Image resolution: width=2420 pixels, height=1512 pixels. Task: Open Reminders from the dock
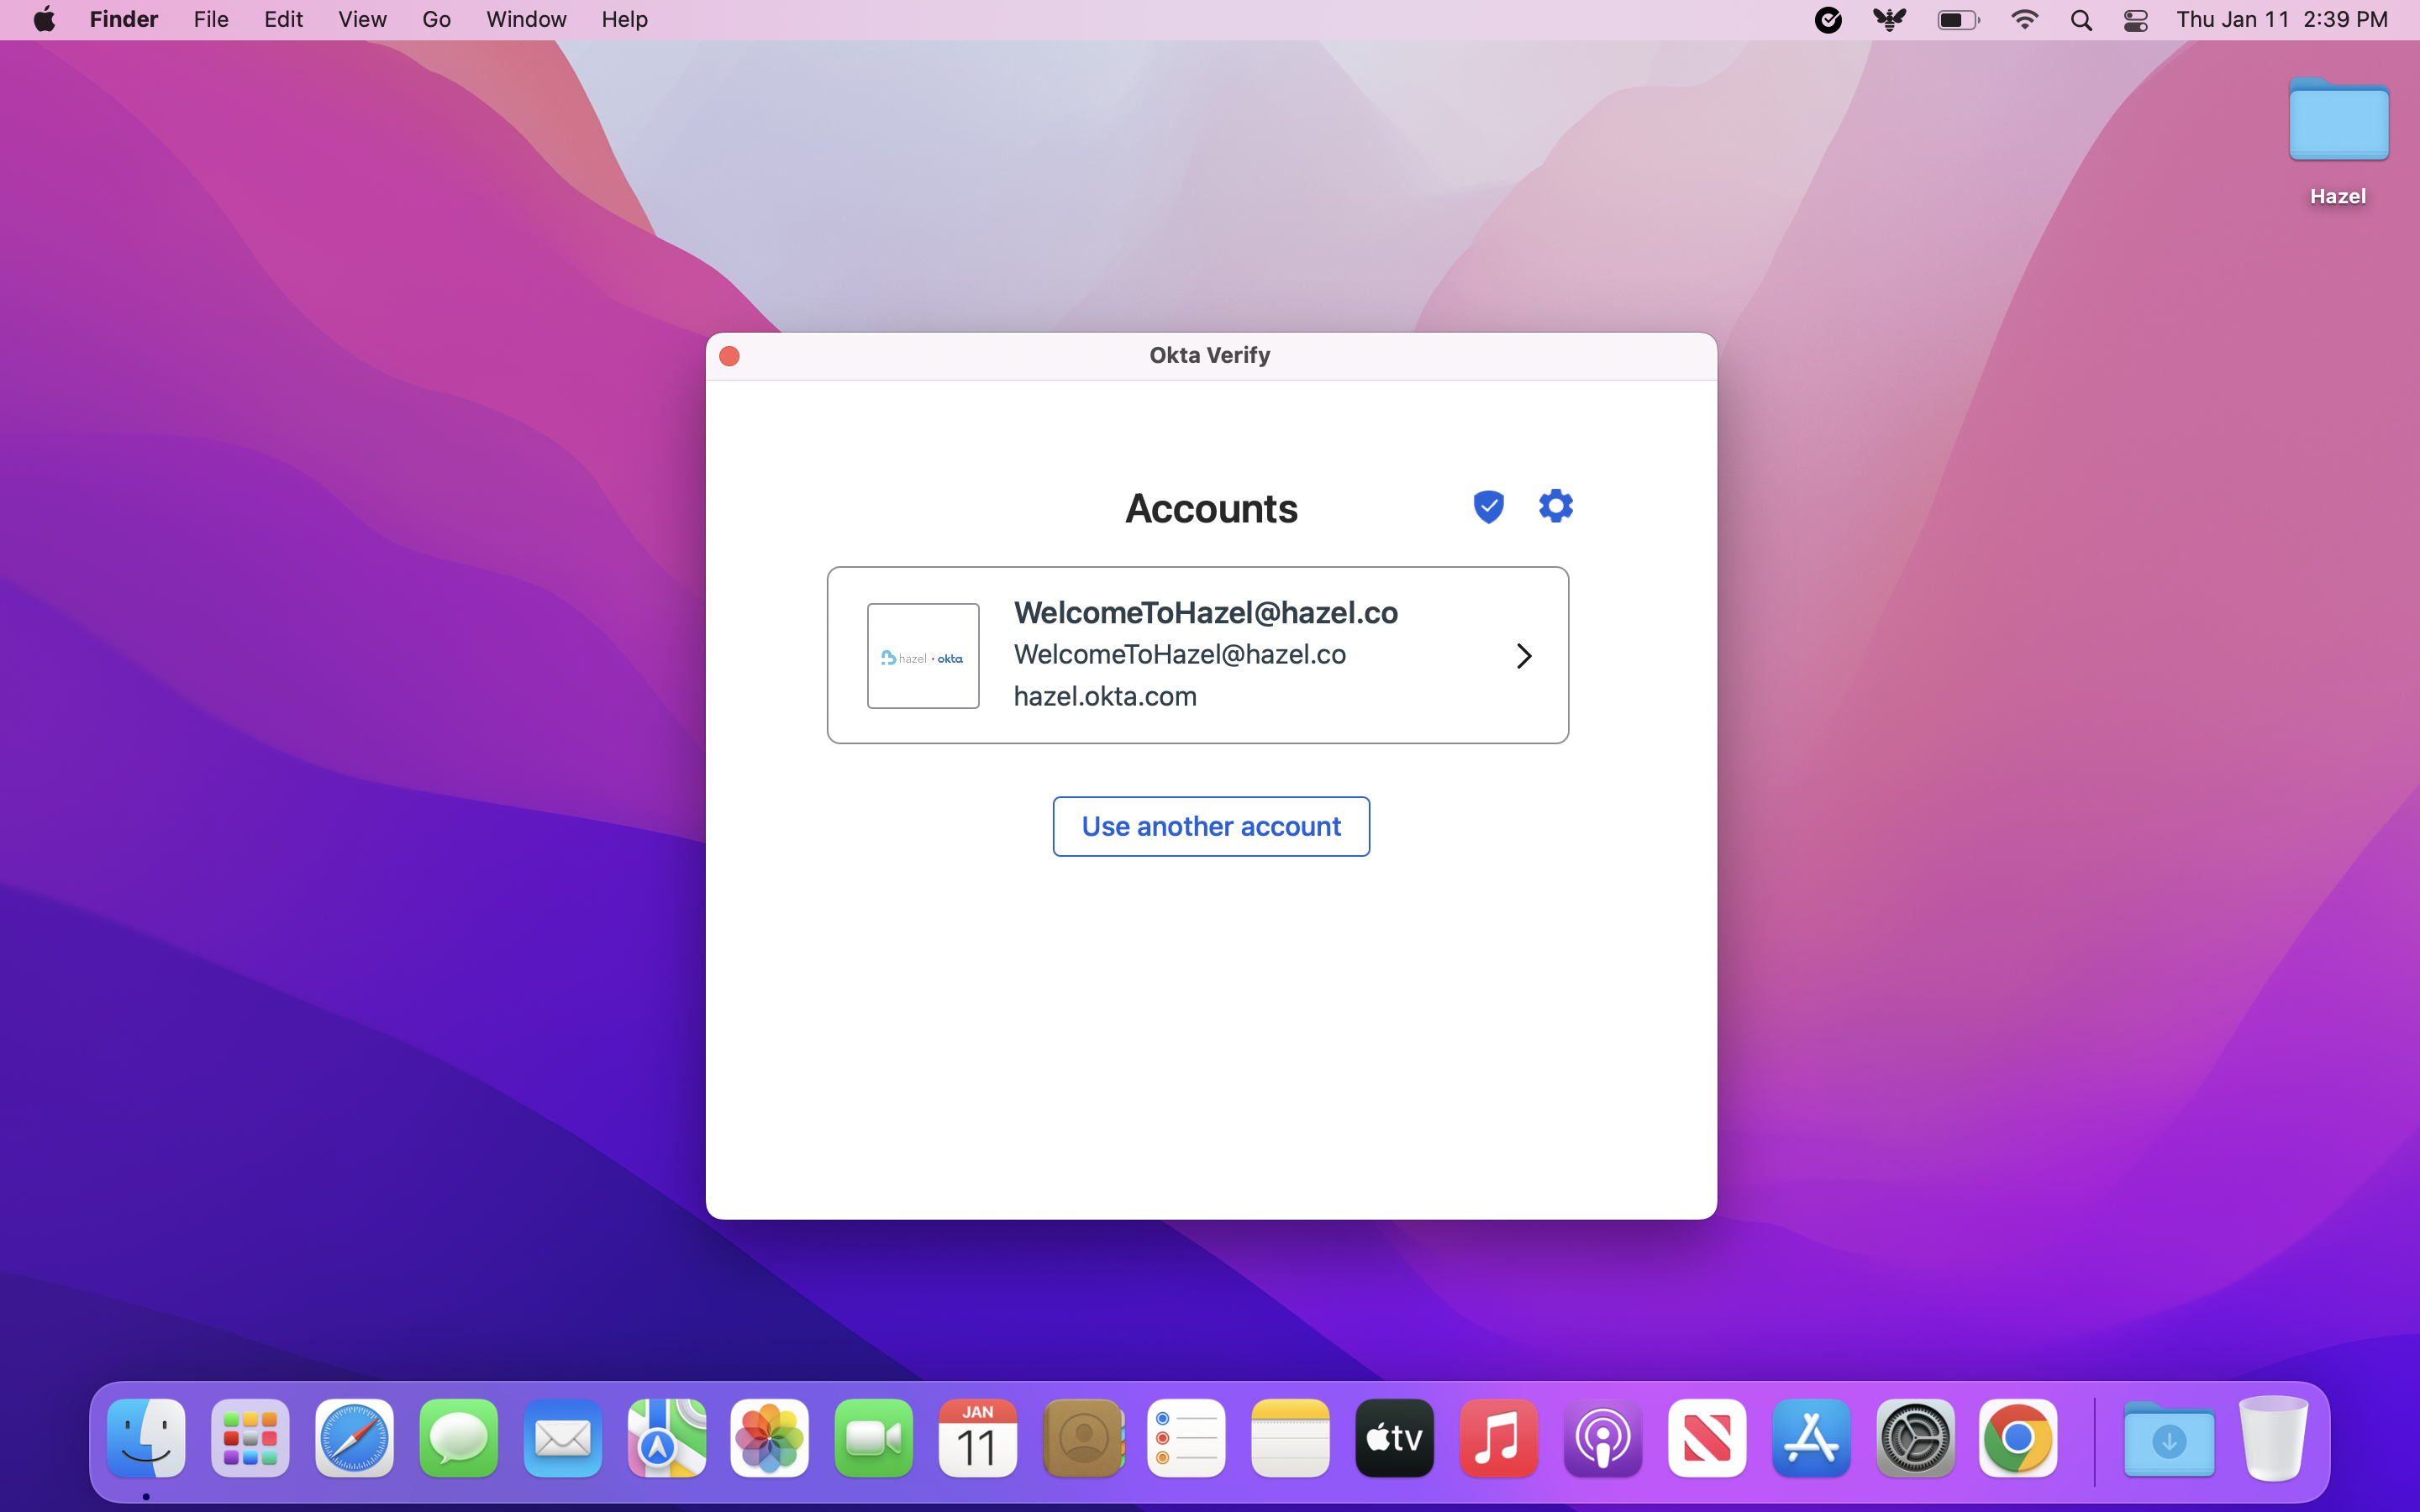click(x=1187, y=1438)
